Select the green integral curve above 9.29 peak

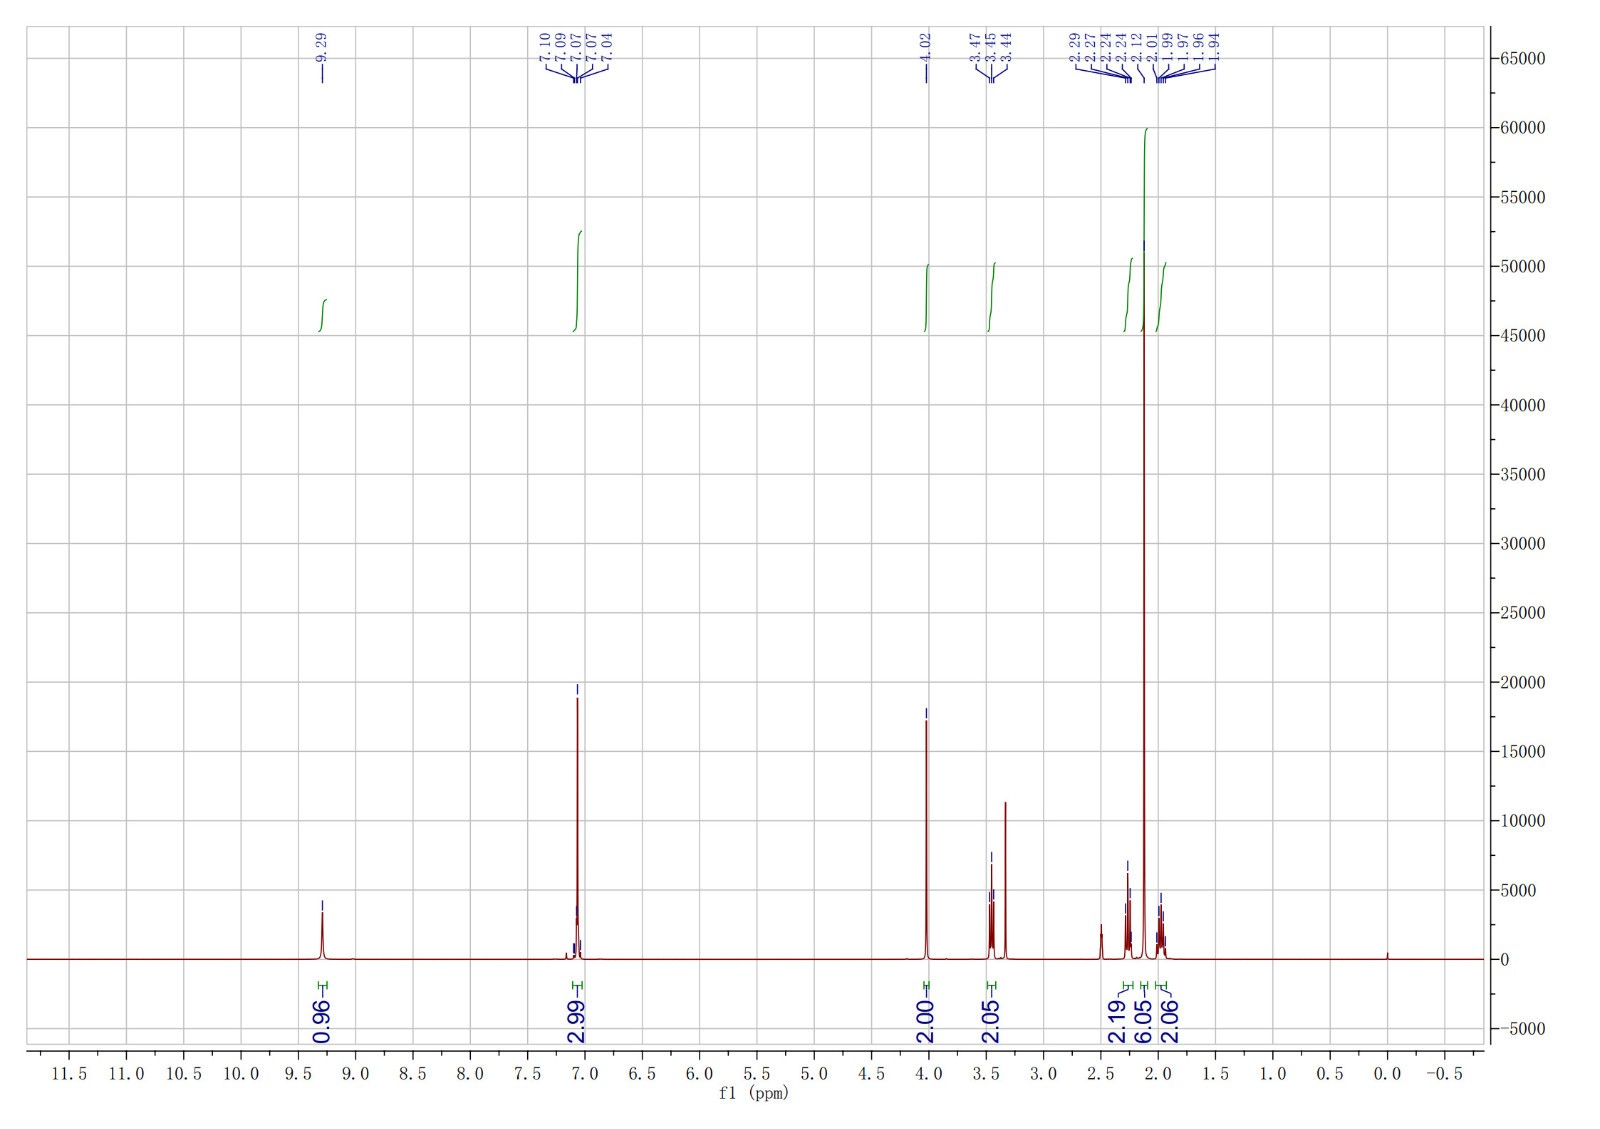(323, 315)
